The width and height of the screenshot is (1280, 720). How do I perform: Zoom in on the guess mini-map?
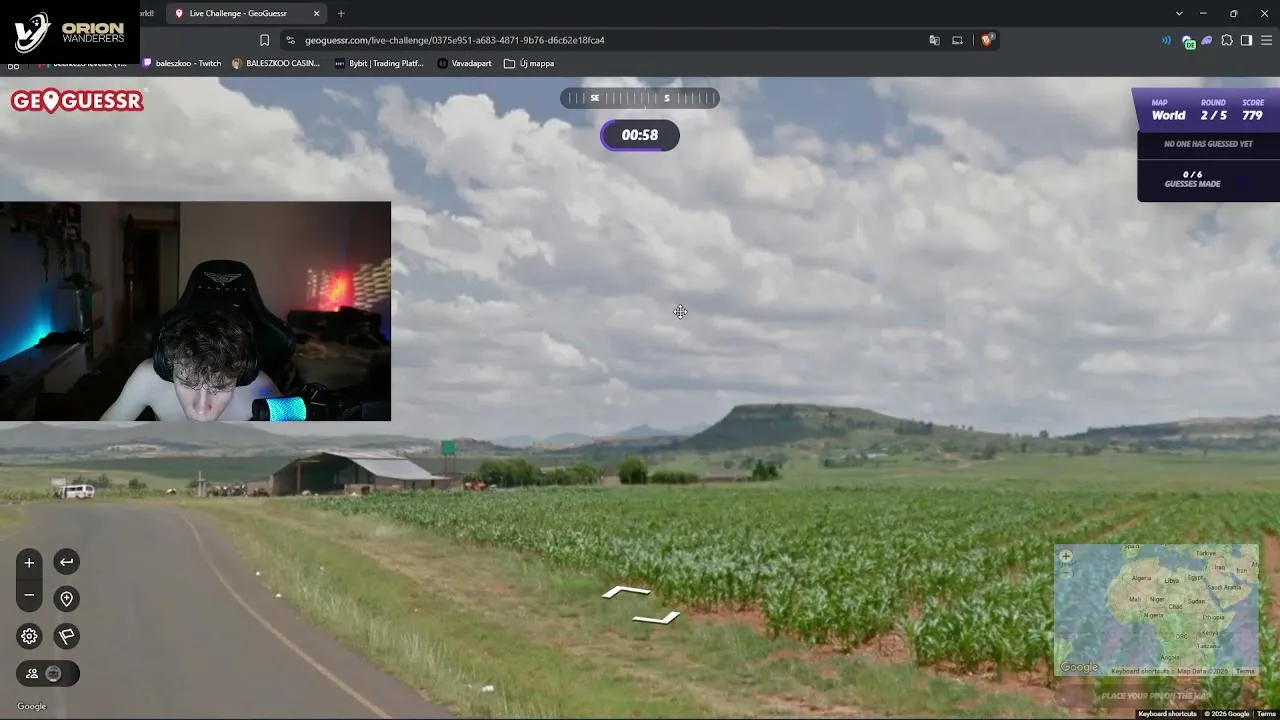click(1066, 556)
